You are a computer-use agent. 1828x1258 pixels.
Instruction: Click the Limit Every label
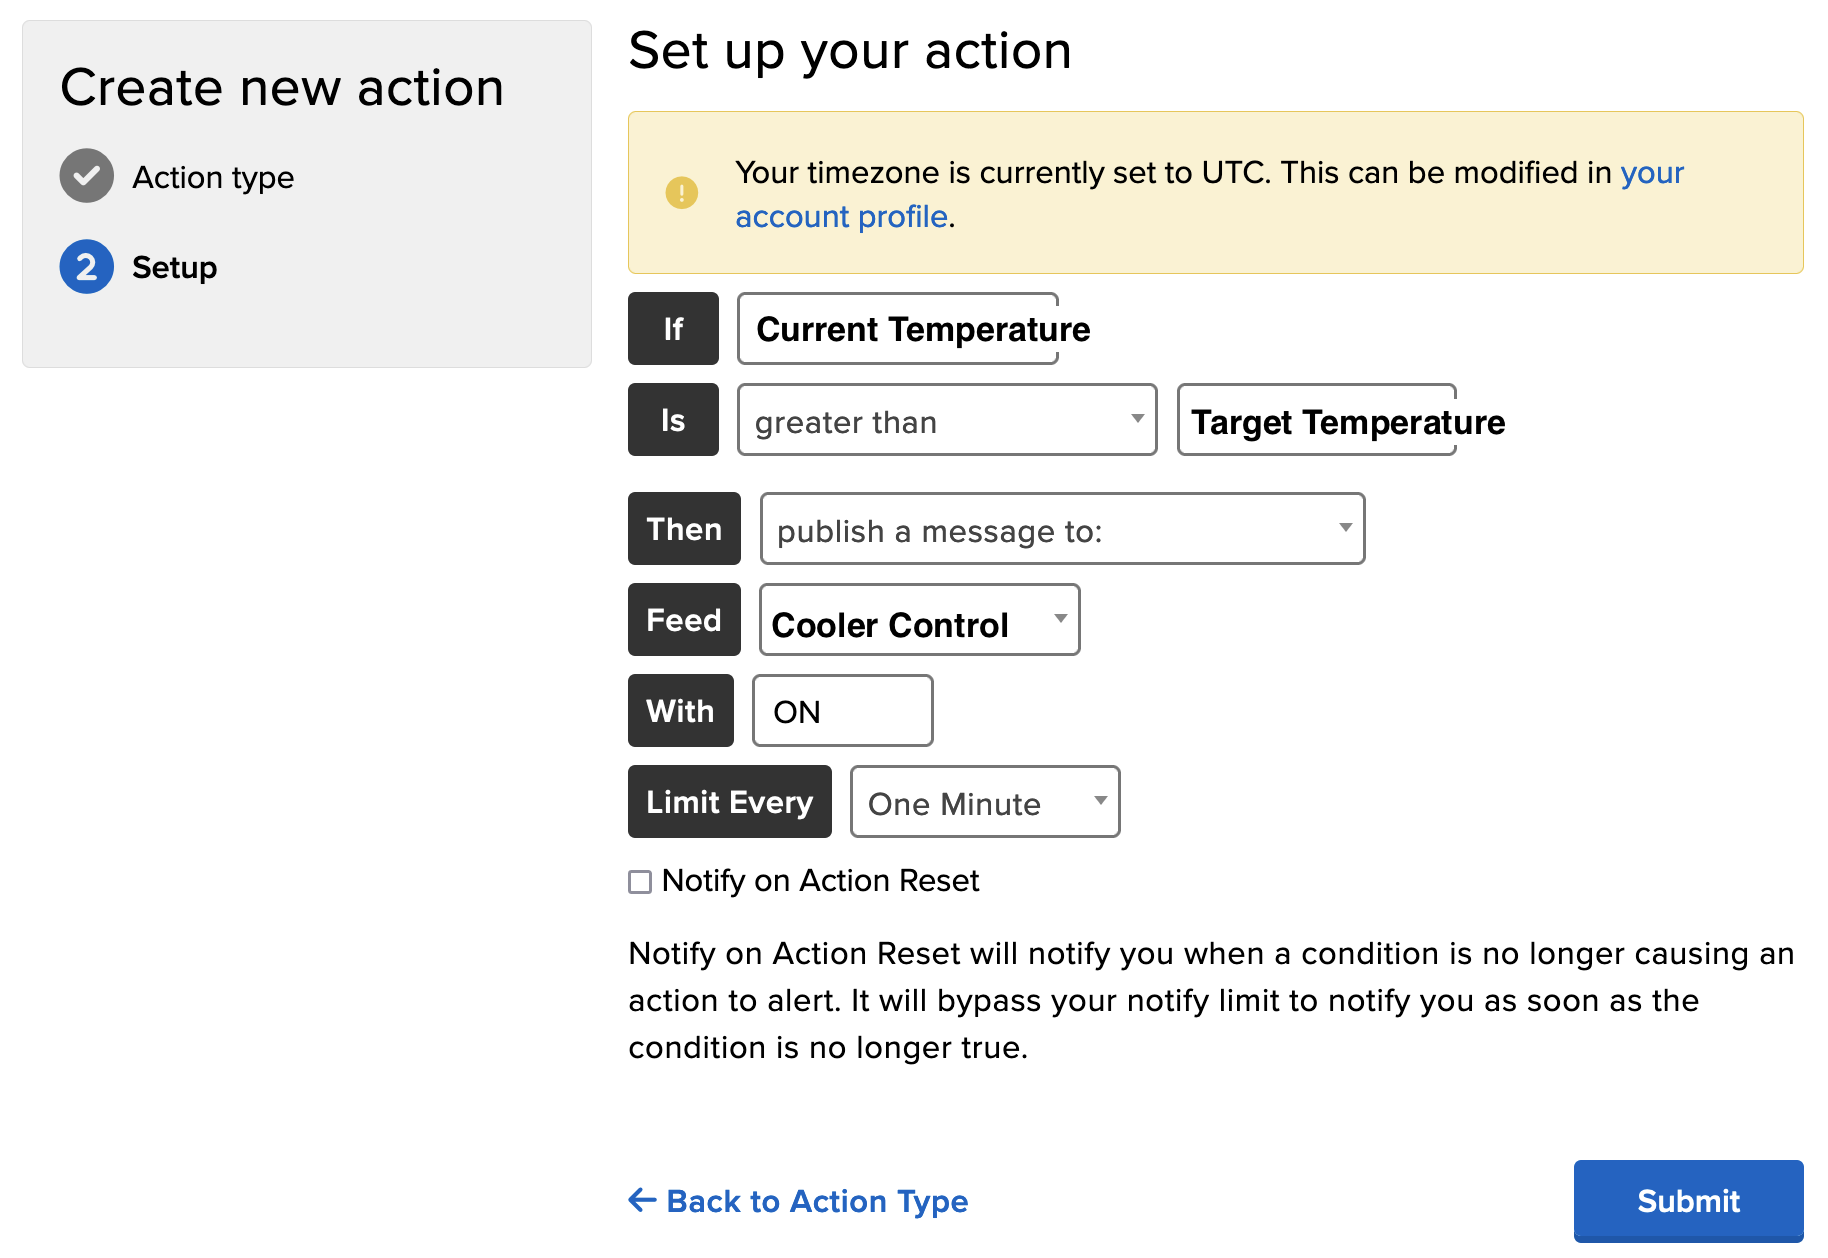click(729, 801)
